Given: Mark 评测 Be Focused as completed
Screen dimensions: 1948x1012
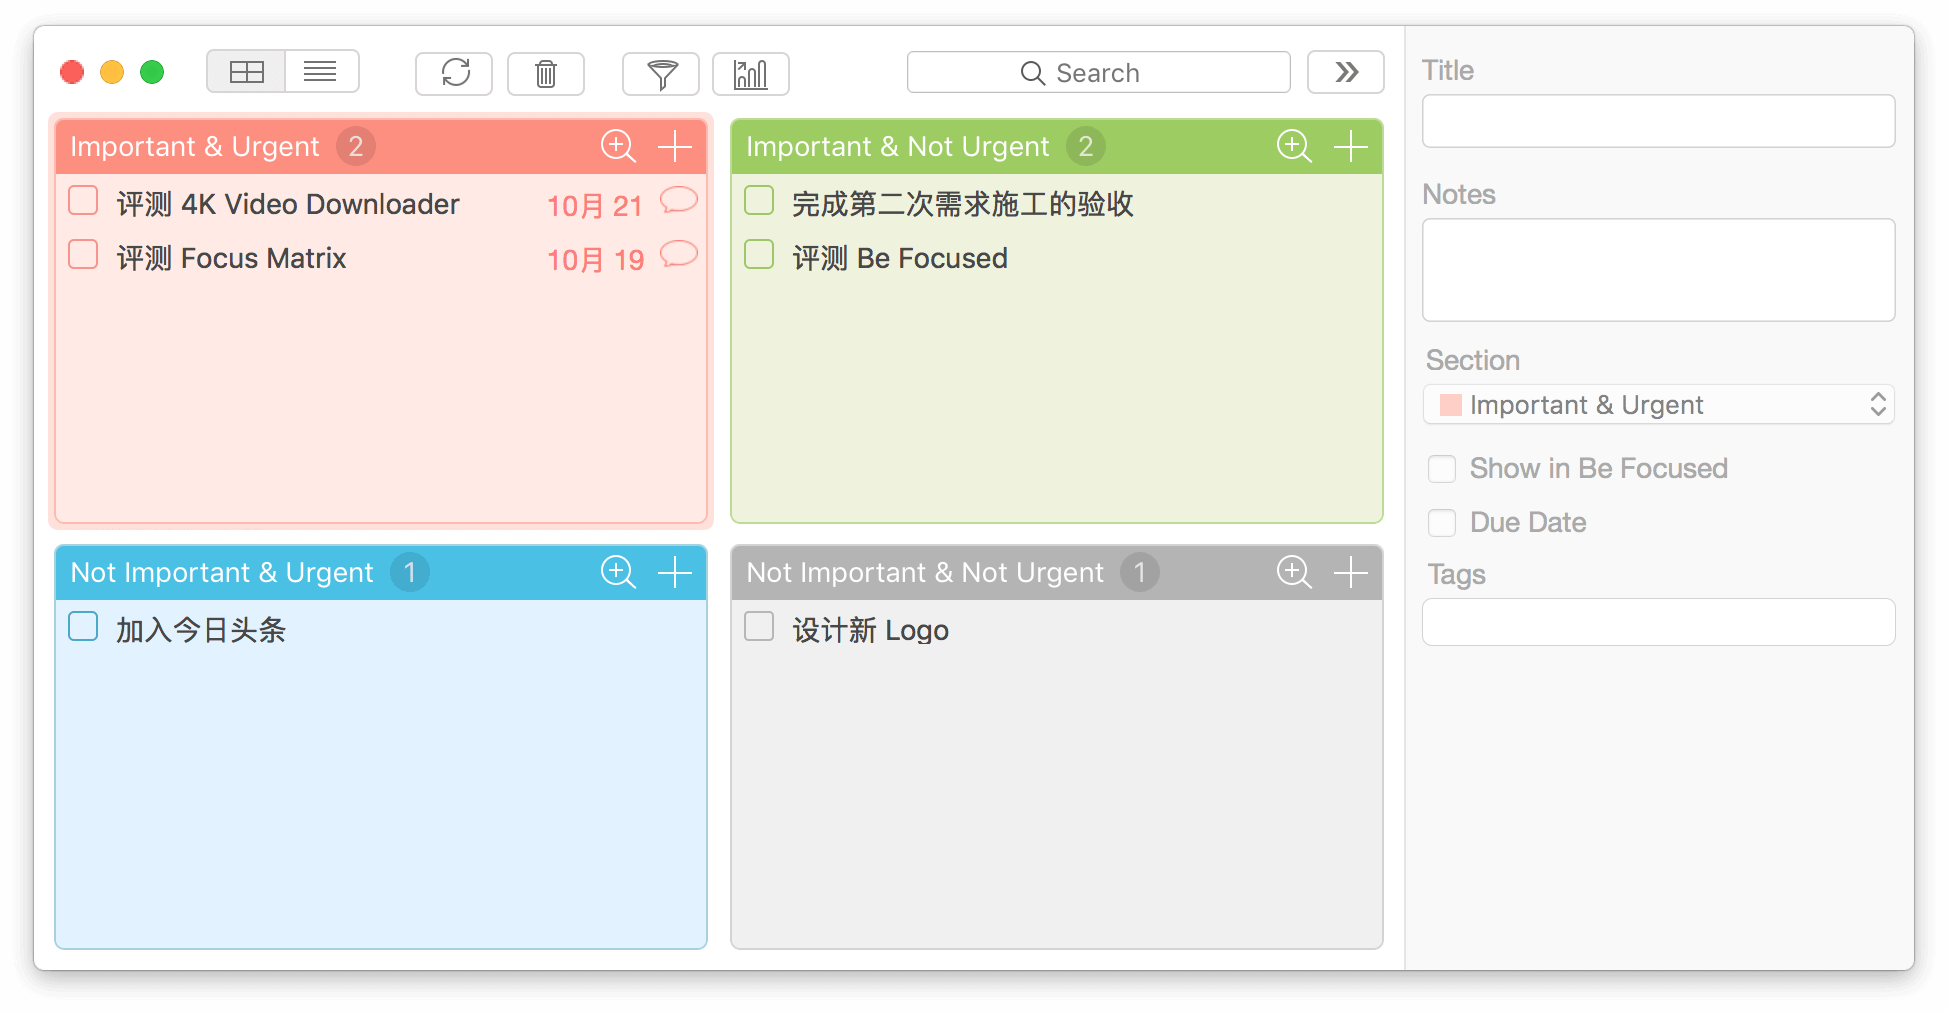Looking at the screenshot, I should (759, 255).
